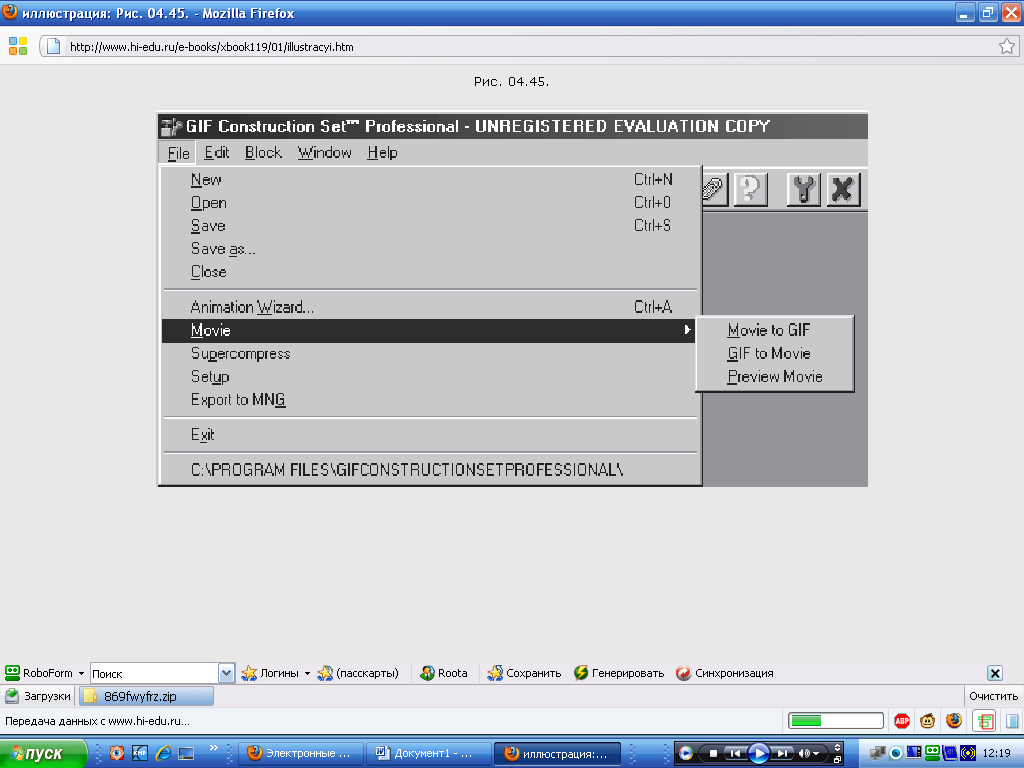Click into the URL address field
Viewport: 1024px width, 768px height.
tap(529, 47)
